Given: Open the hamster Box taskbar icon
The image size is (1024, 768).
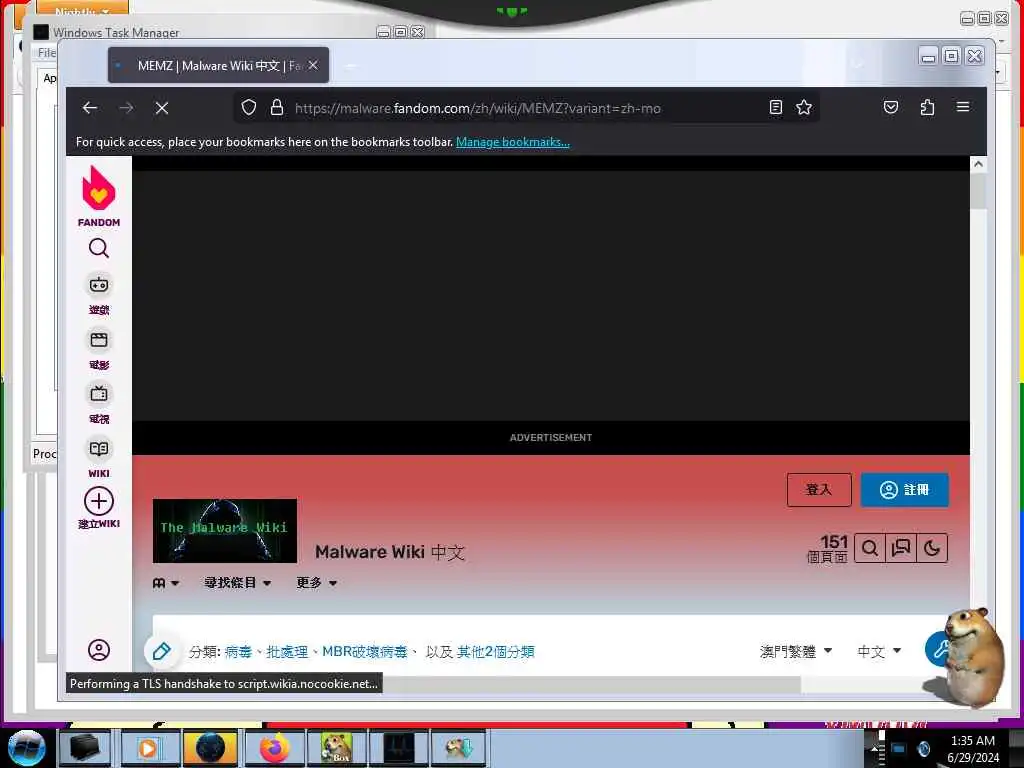Looking at the screenshot, I should tap(336, 748).
